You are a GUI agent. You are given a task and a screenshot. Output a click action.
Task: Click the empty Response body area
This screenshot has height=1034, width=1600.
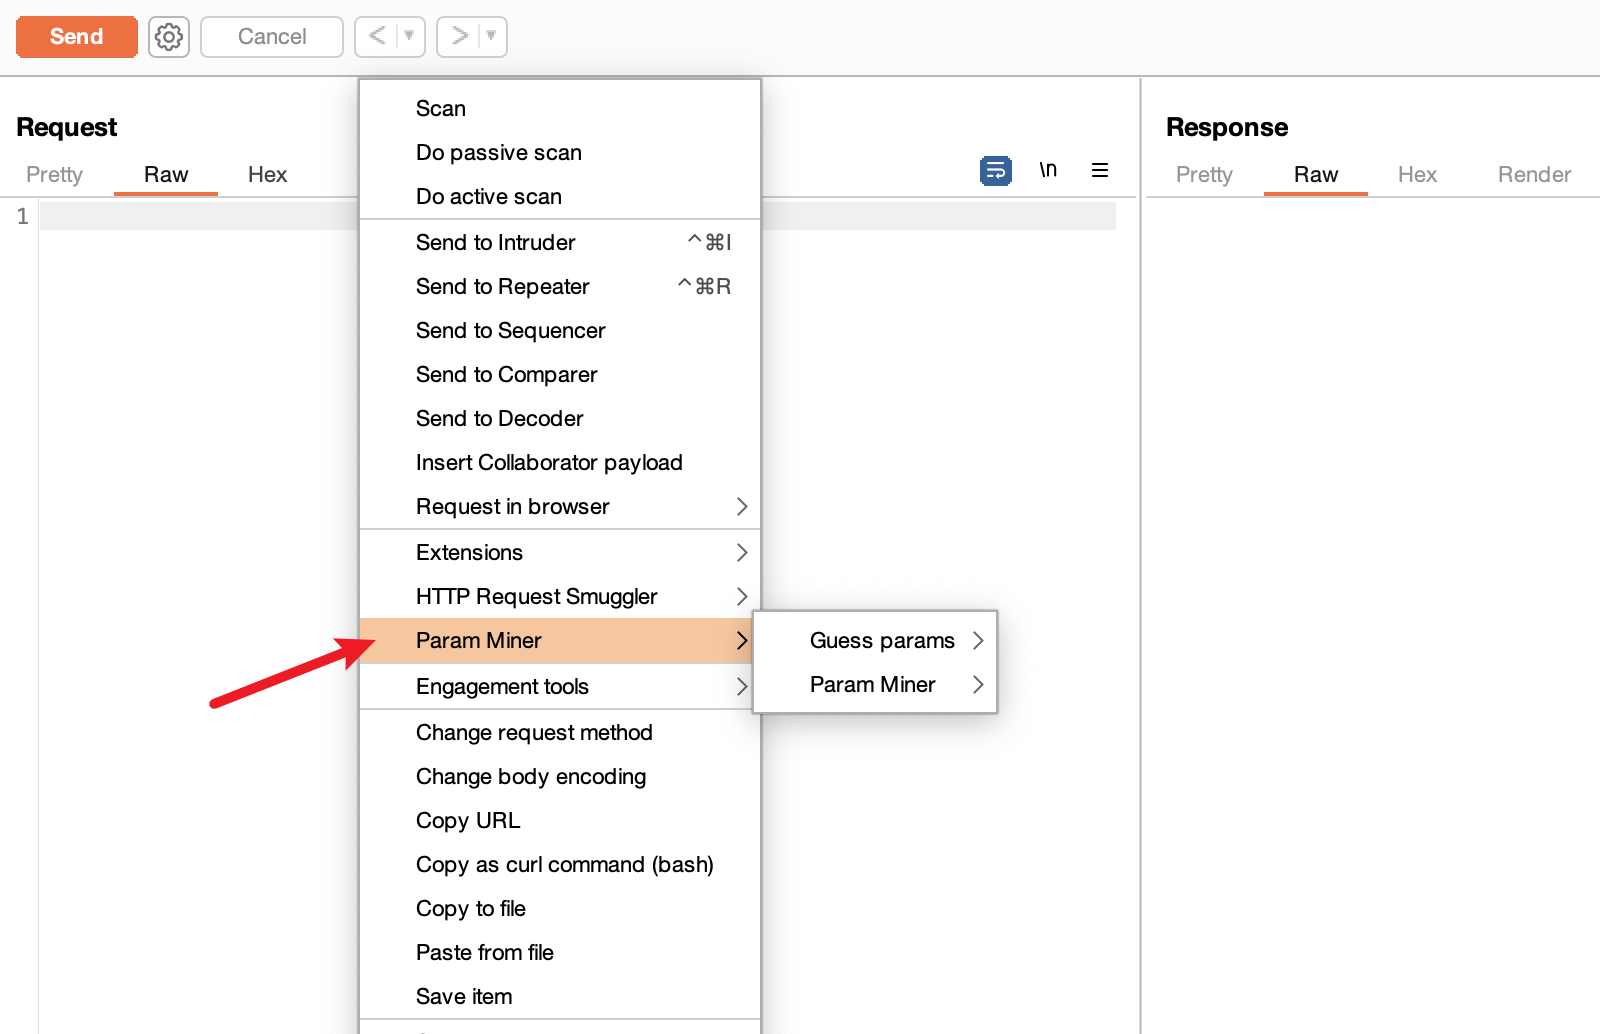point(1372,615)
